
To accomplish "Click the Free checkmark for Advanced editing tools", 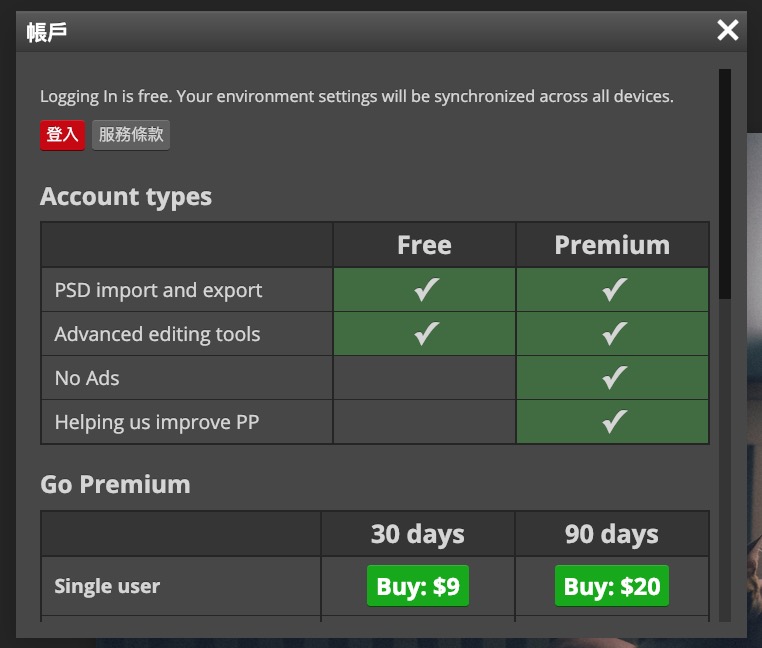I will (x=425, y=334).
